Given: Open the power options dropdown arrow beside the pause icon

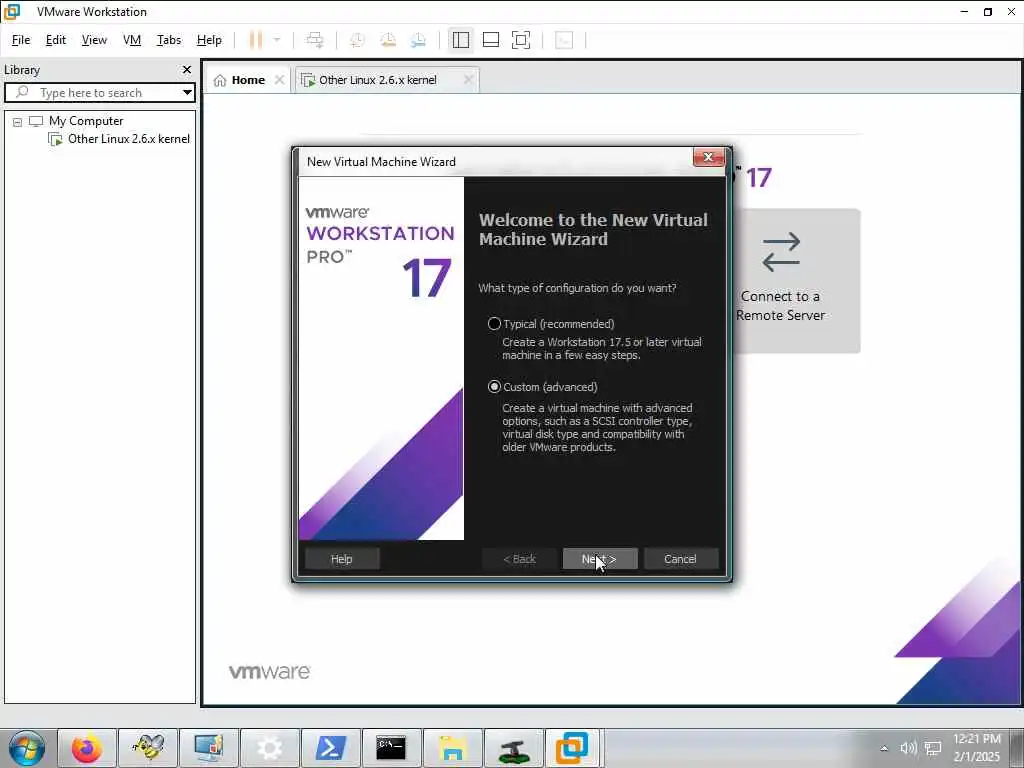Looking at the screenshot, I should pos(277,40).
